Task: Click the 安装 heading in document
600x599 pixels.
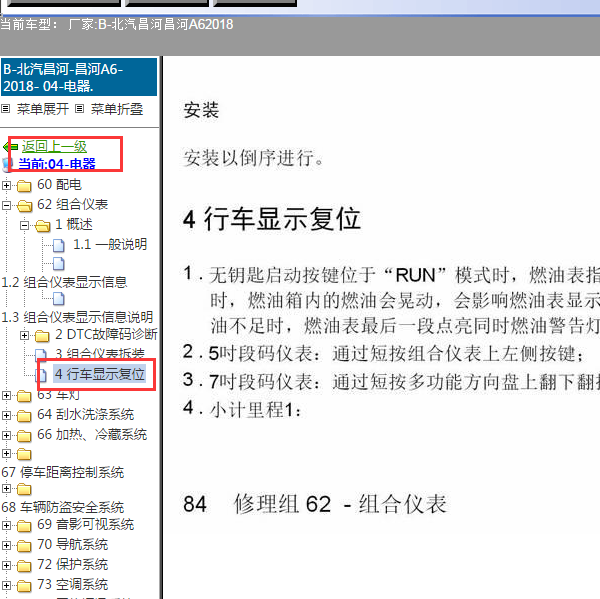Action: click(x=201, y=110)
